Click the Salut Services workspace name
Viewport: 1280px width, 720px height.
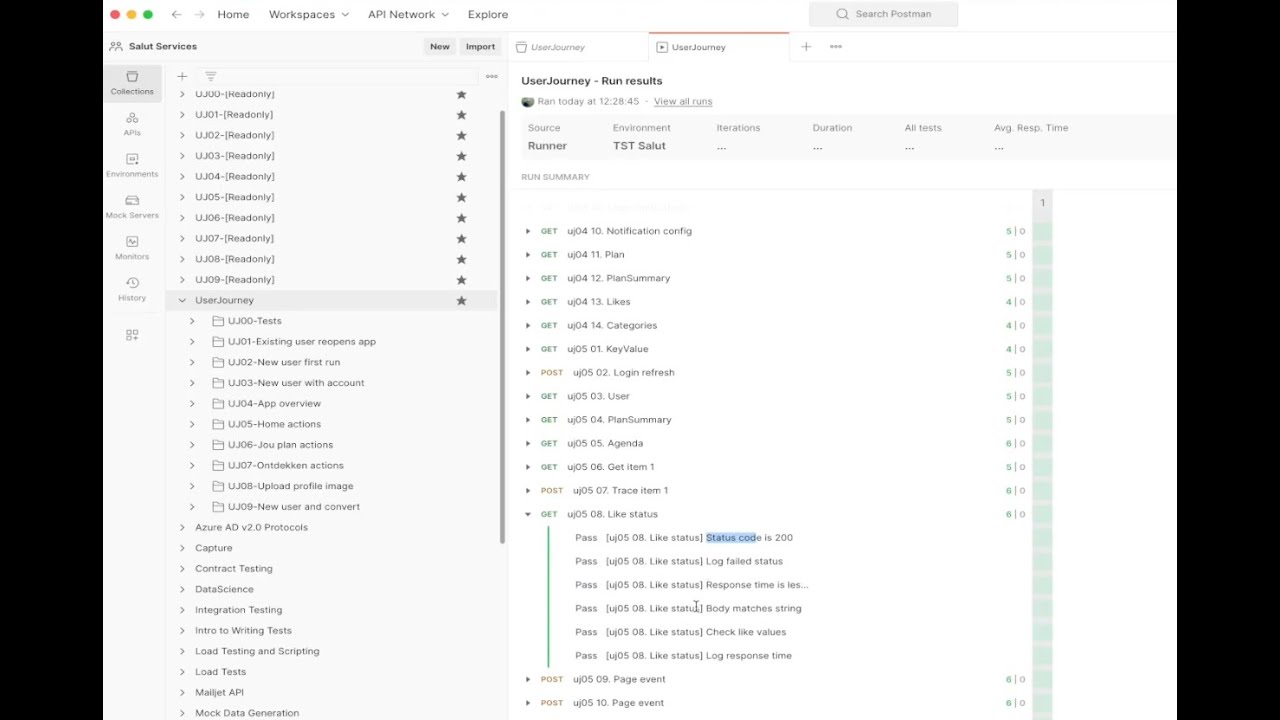point(163,46)
